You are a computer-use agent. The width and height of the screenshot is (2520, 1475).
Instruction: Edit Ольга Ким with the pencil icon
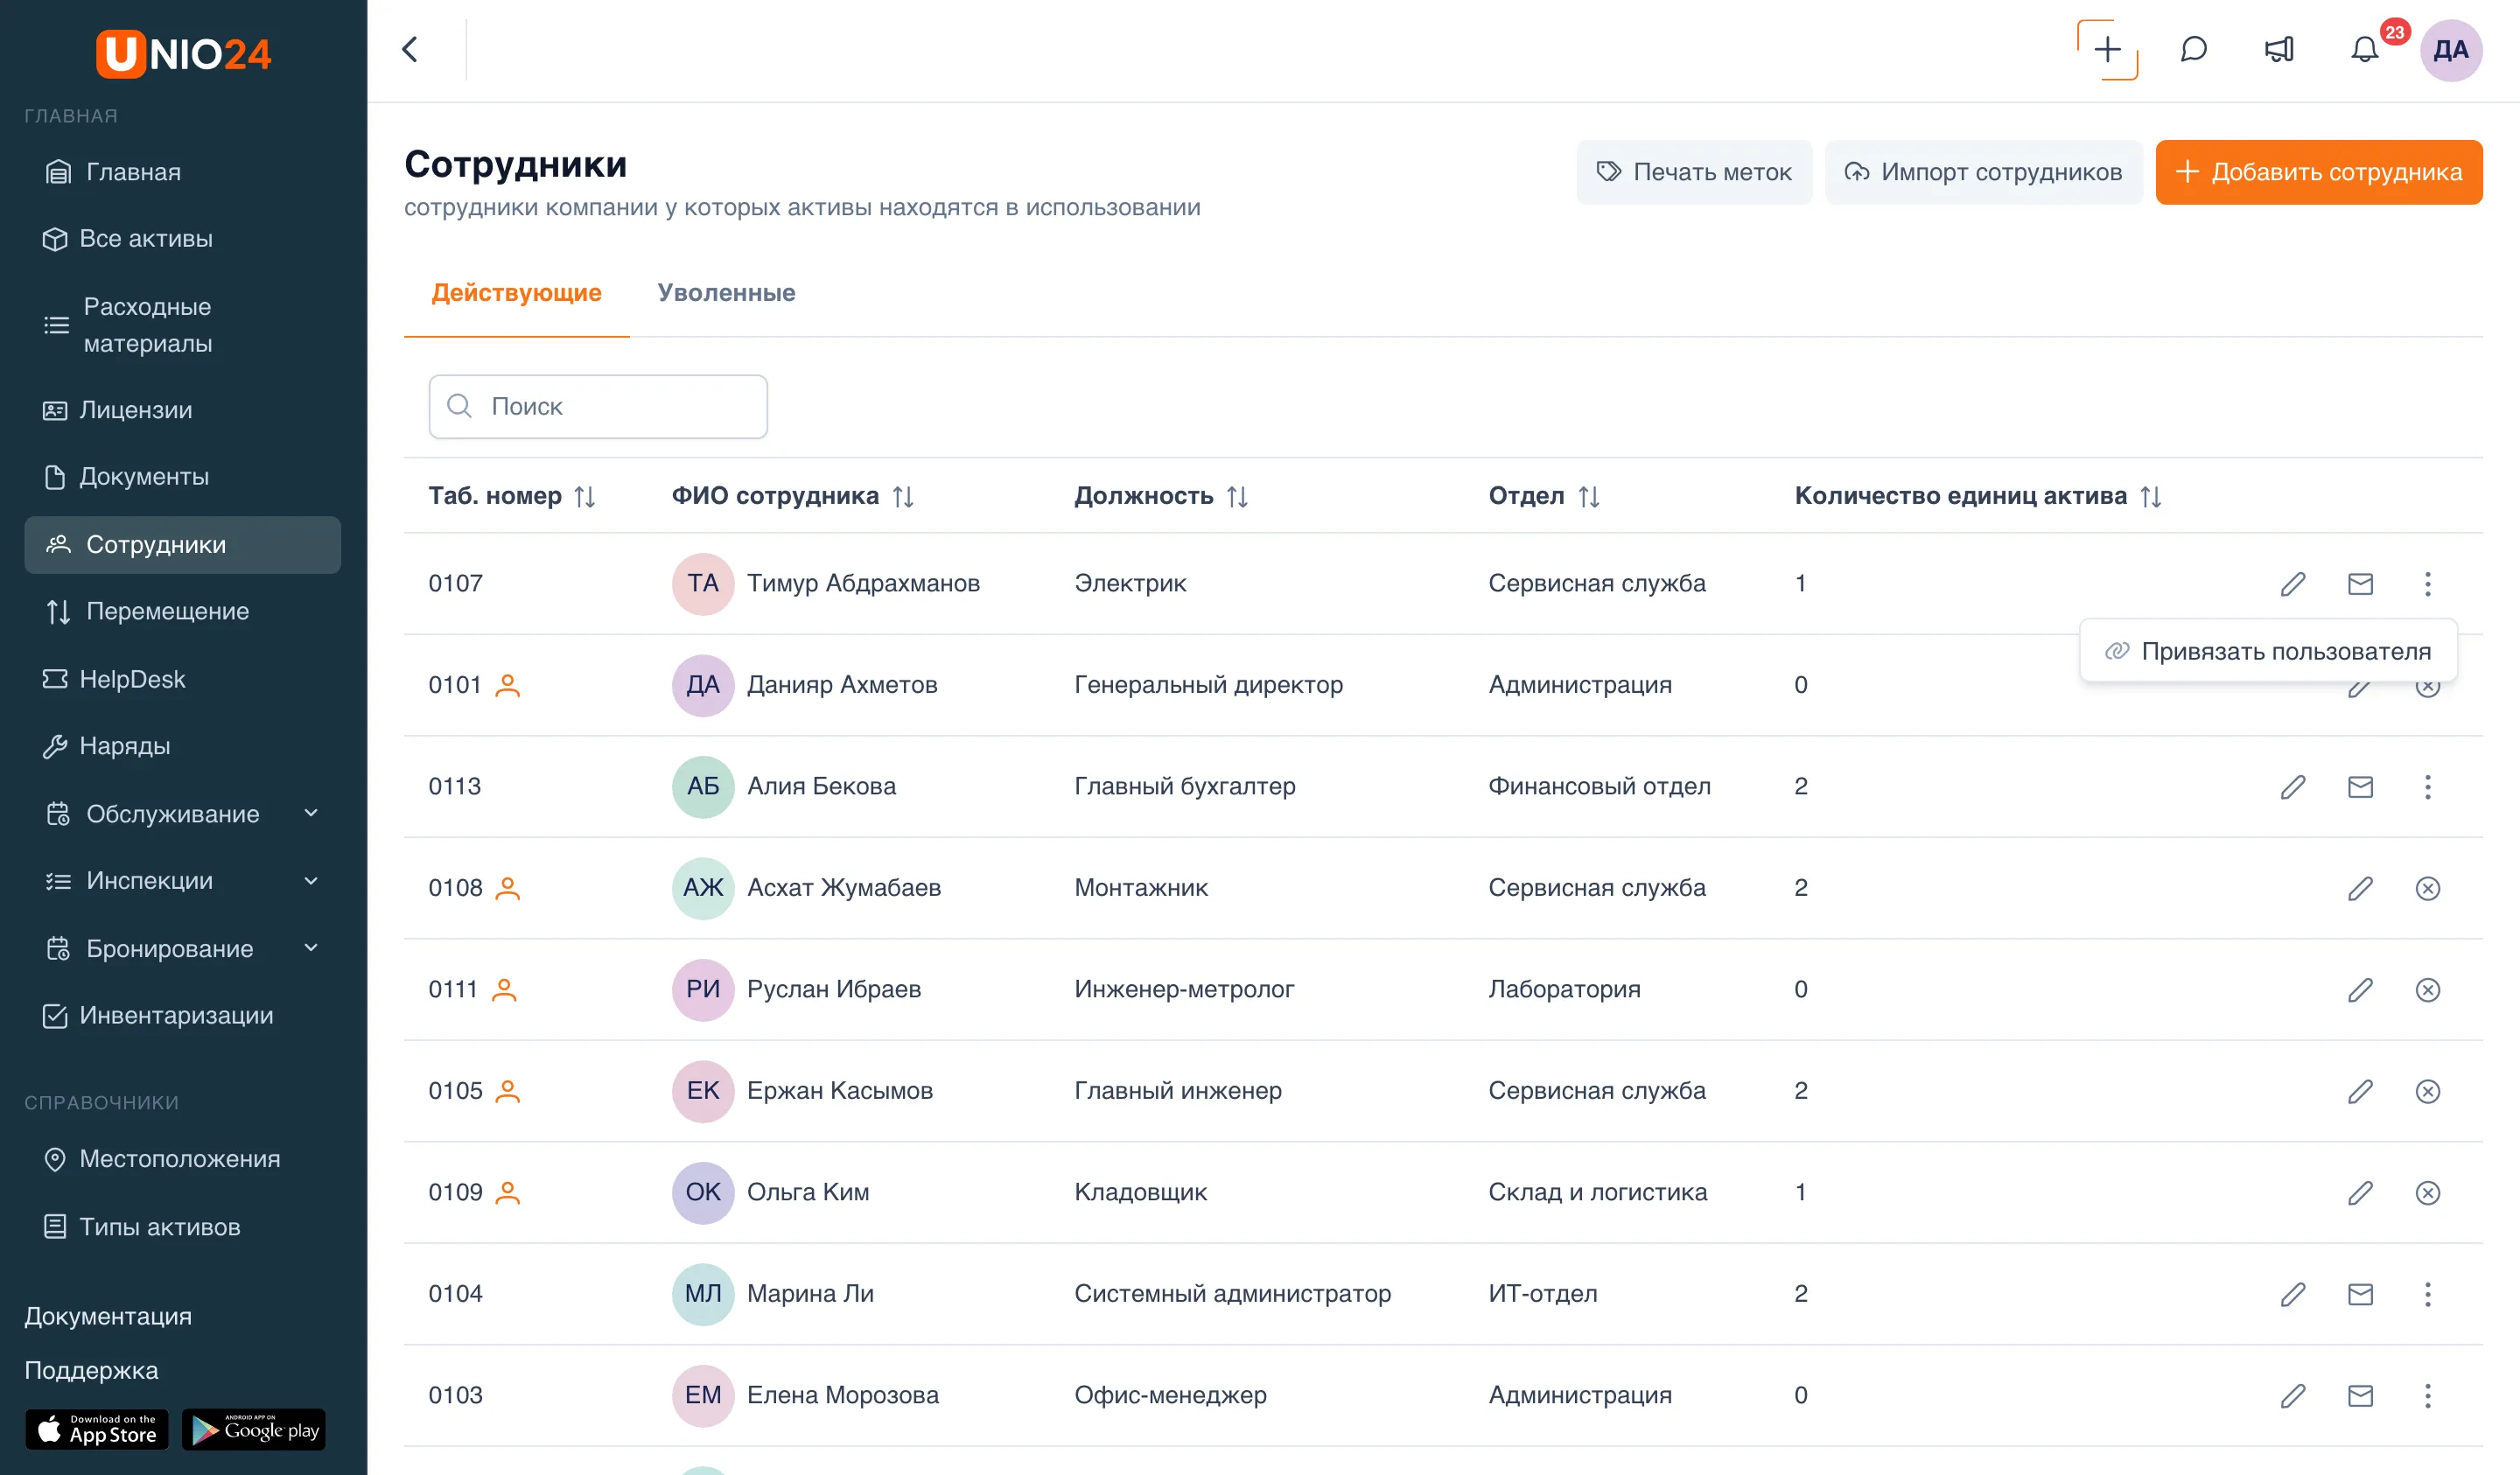tap(2360, 1193)
